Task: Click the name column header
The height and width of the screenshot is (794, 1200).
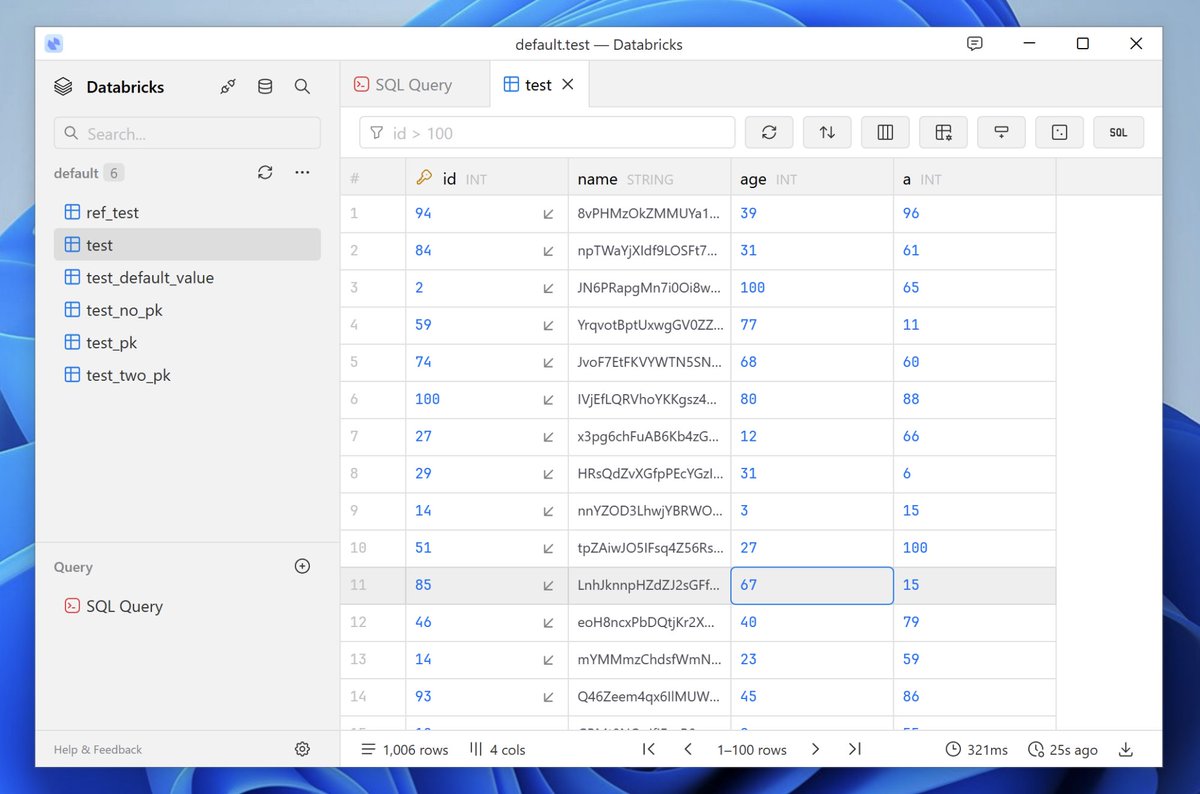Action: pos(649,179)
